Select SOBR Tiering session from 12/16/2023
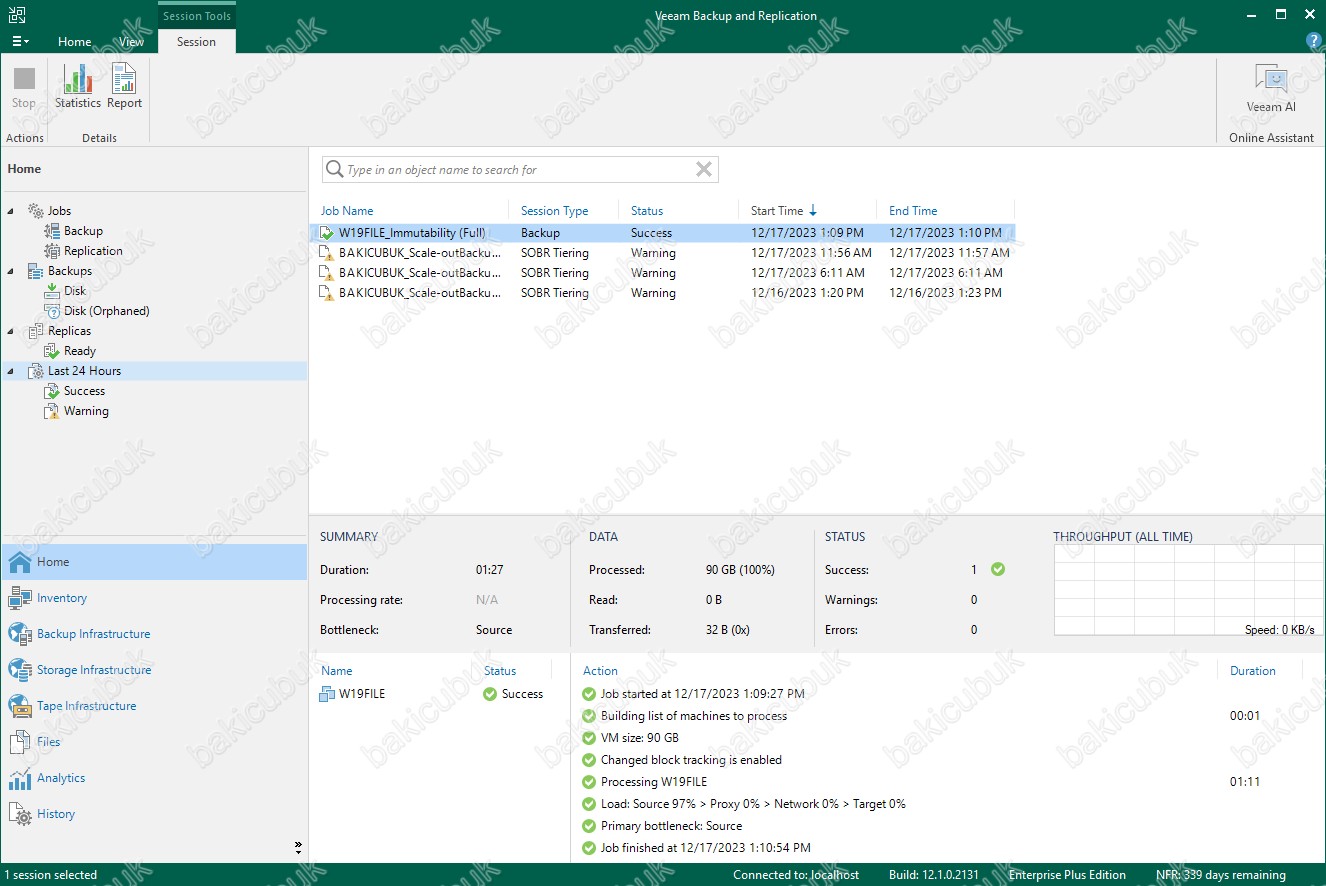 667,293
